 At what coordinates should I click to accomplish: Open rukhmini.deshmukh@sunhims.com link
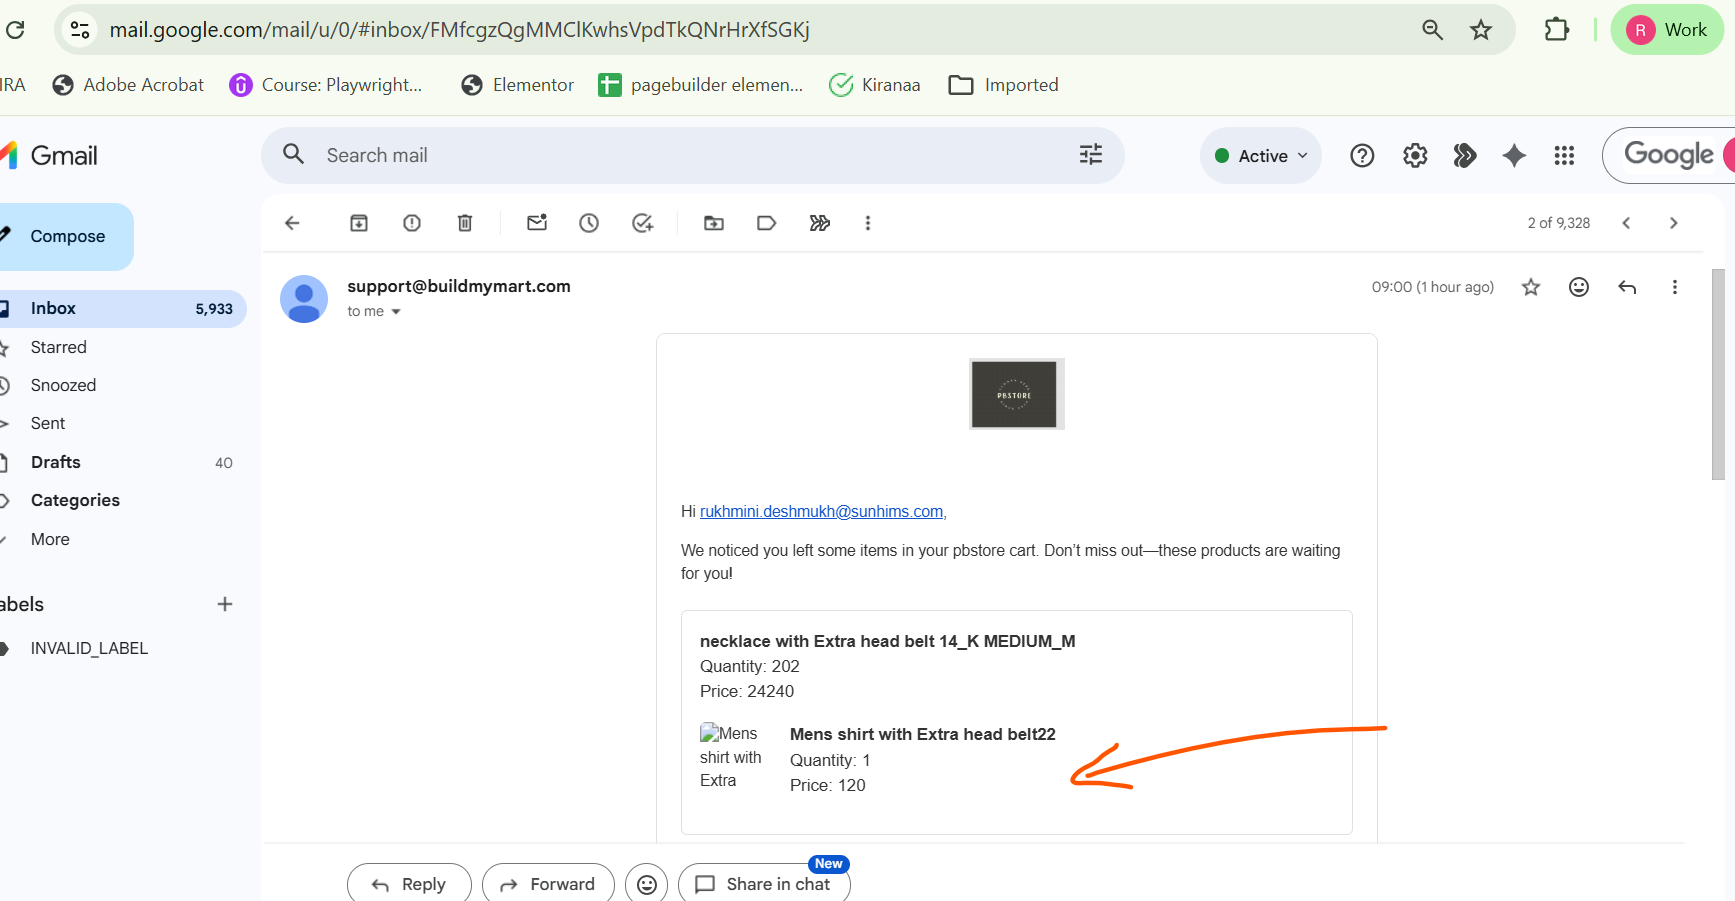[x=821, y=511]
